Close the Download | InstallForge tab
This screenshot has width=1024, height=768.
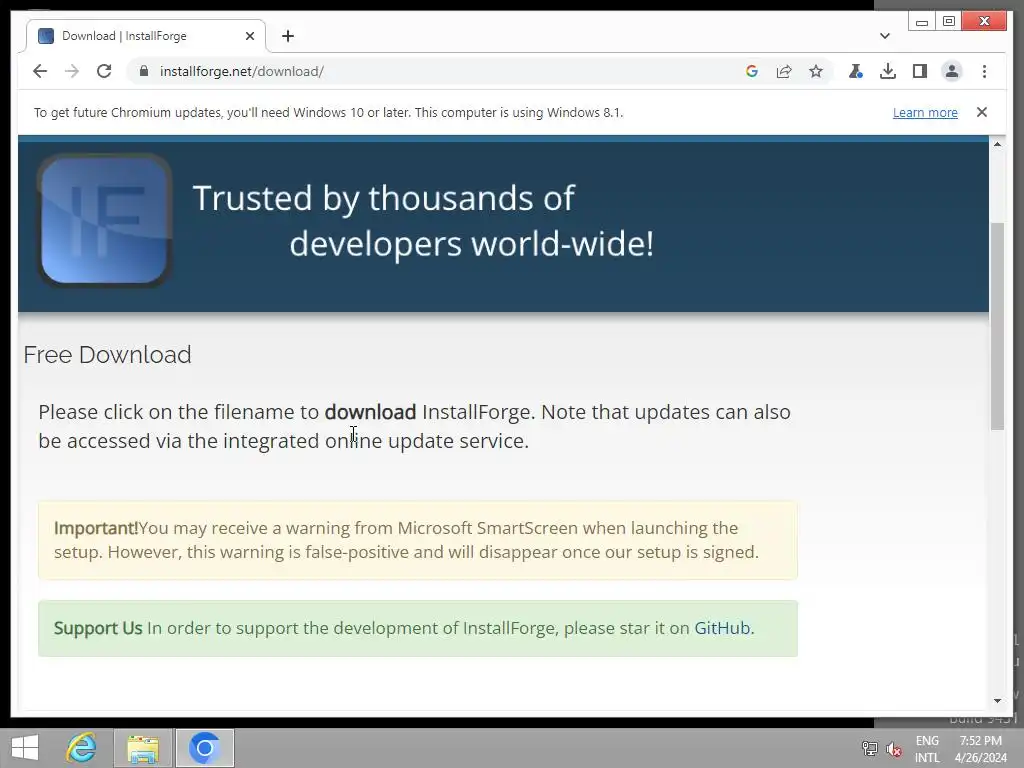(x=249, y=36)
